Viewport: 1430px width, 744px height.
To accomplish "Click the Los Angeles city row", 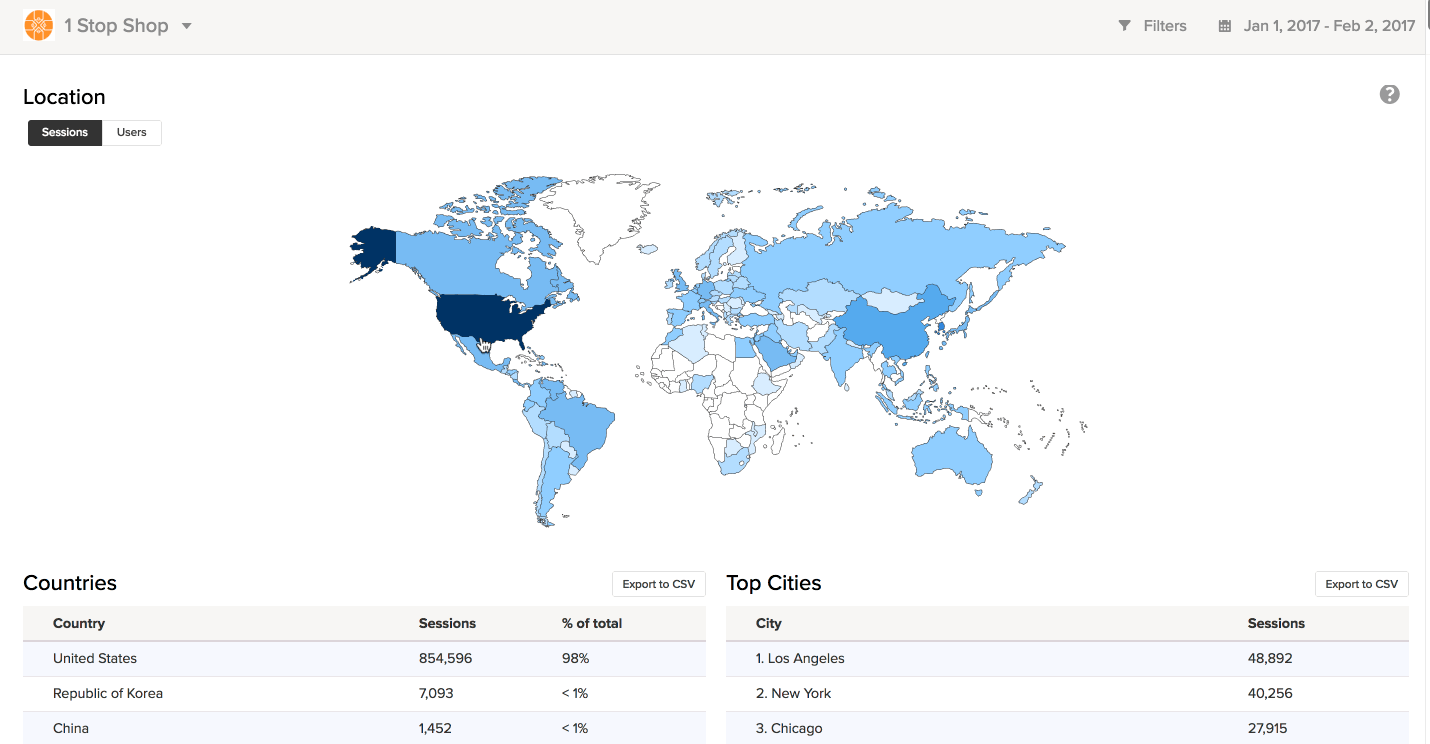I will tap(800, 659).
